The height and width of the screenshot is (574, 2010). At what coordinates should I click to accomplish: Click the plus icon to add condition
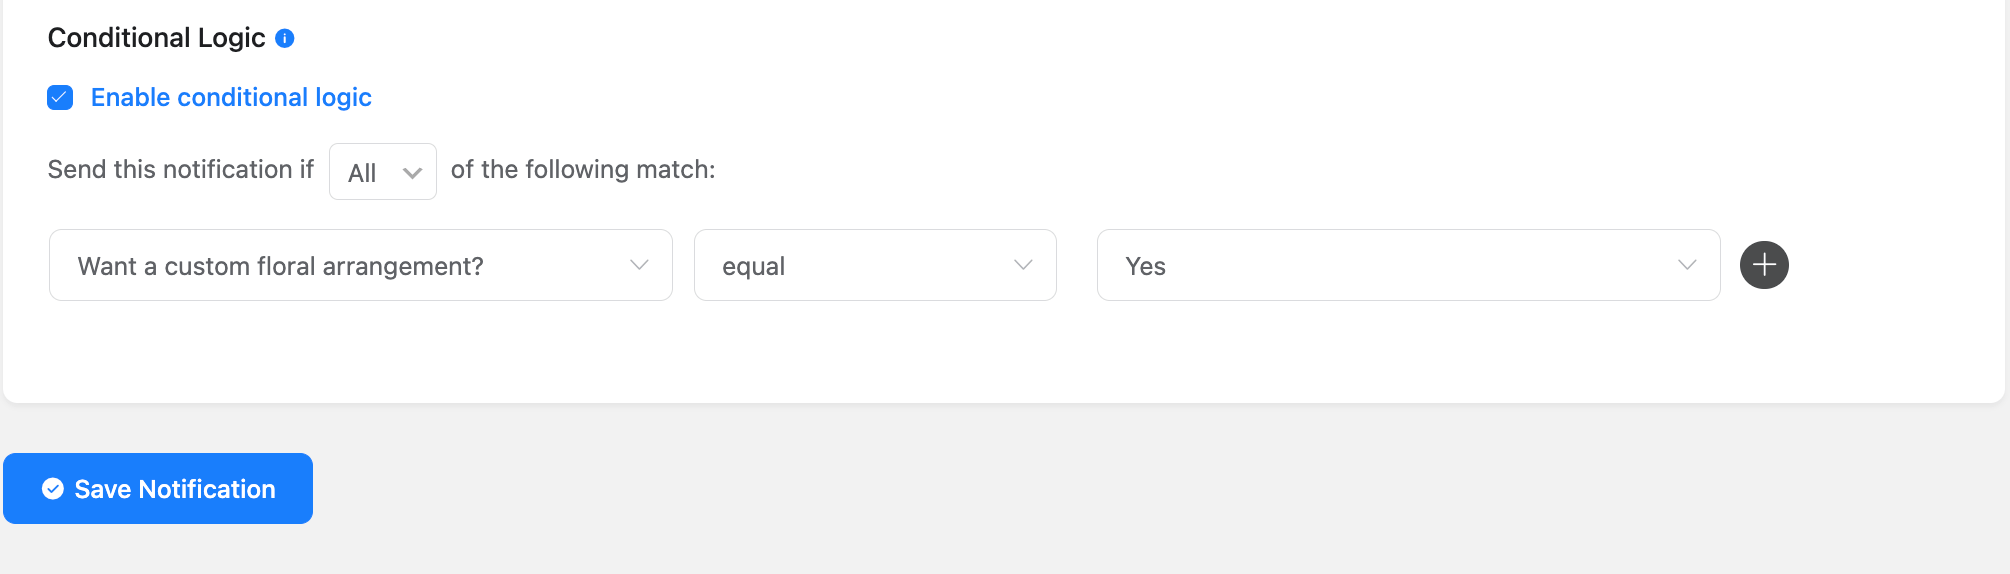1764,265
